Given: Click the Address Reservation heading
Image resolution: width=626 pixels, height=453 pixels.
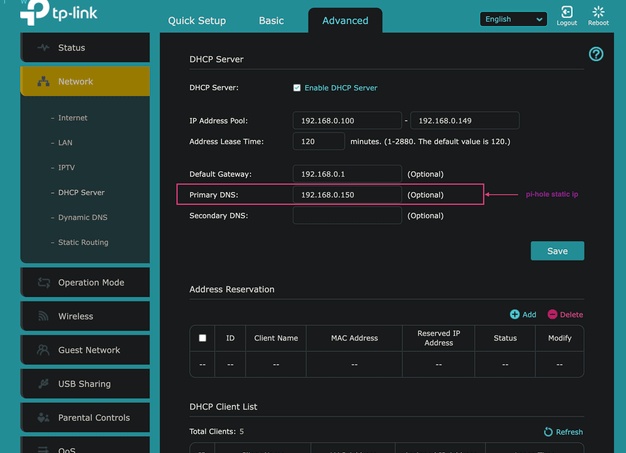Looking at the screenshot, I should pyautogui.click(x=232, y=289).
